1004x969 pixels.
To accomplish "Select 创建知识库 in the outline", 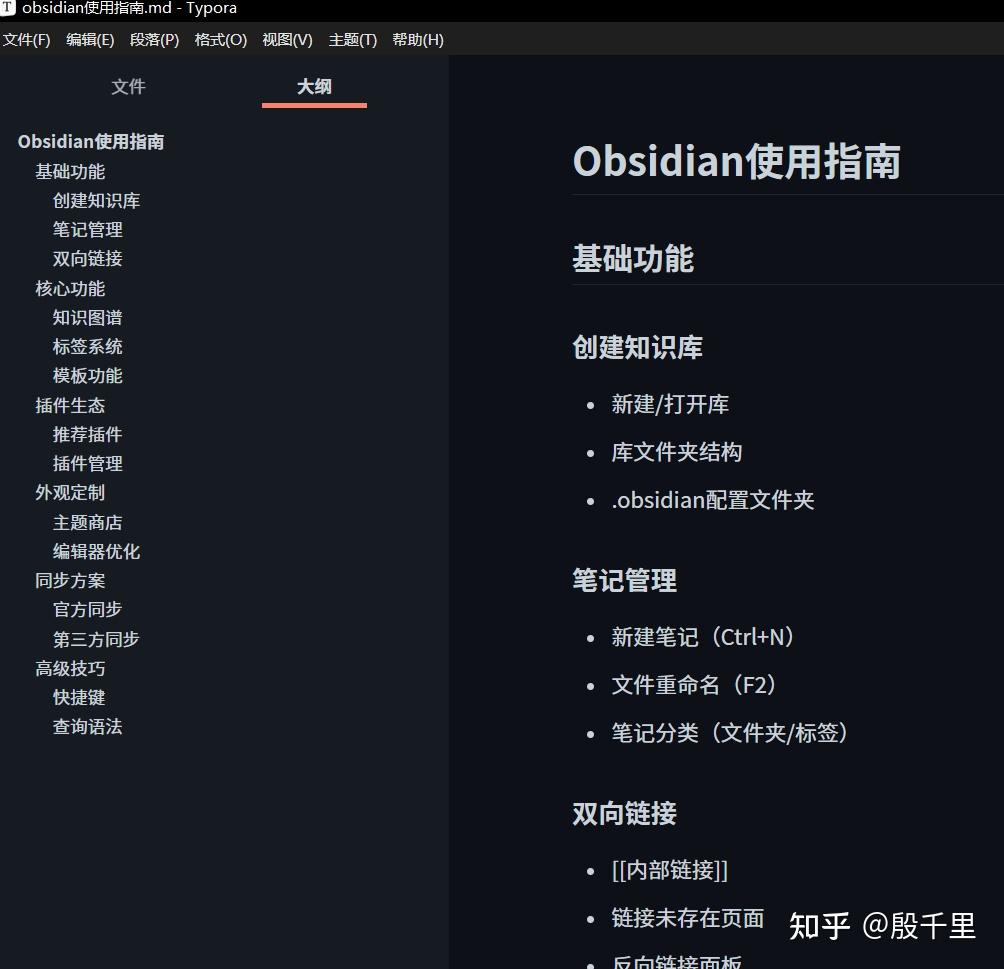I will pos(95,200).
